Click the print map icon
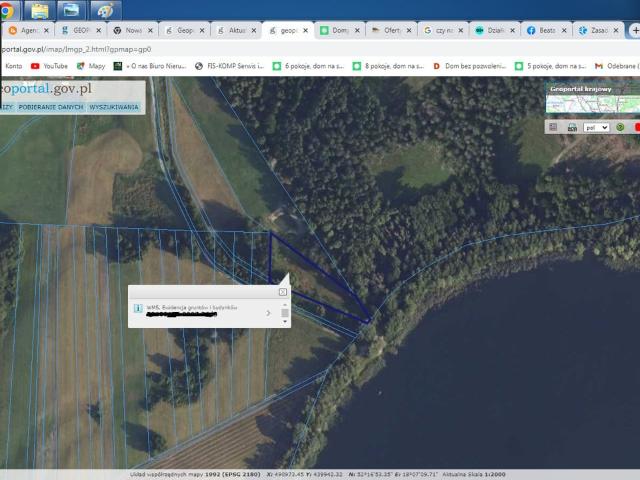640x480 pixels. 572,127
